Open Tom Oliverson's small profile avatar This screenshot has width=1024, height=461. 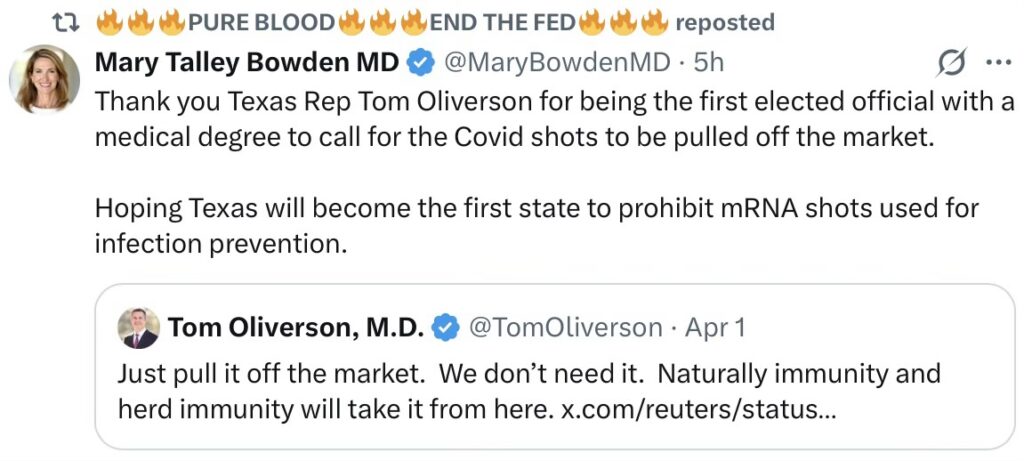coord(138,327)
